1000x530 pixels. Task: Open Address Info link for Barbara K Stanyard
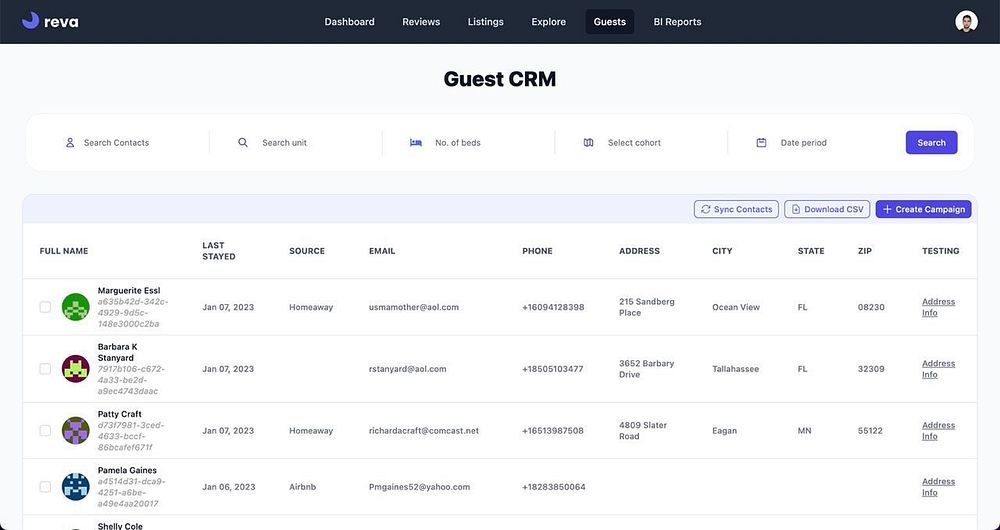point(938,369)
